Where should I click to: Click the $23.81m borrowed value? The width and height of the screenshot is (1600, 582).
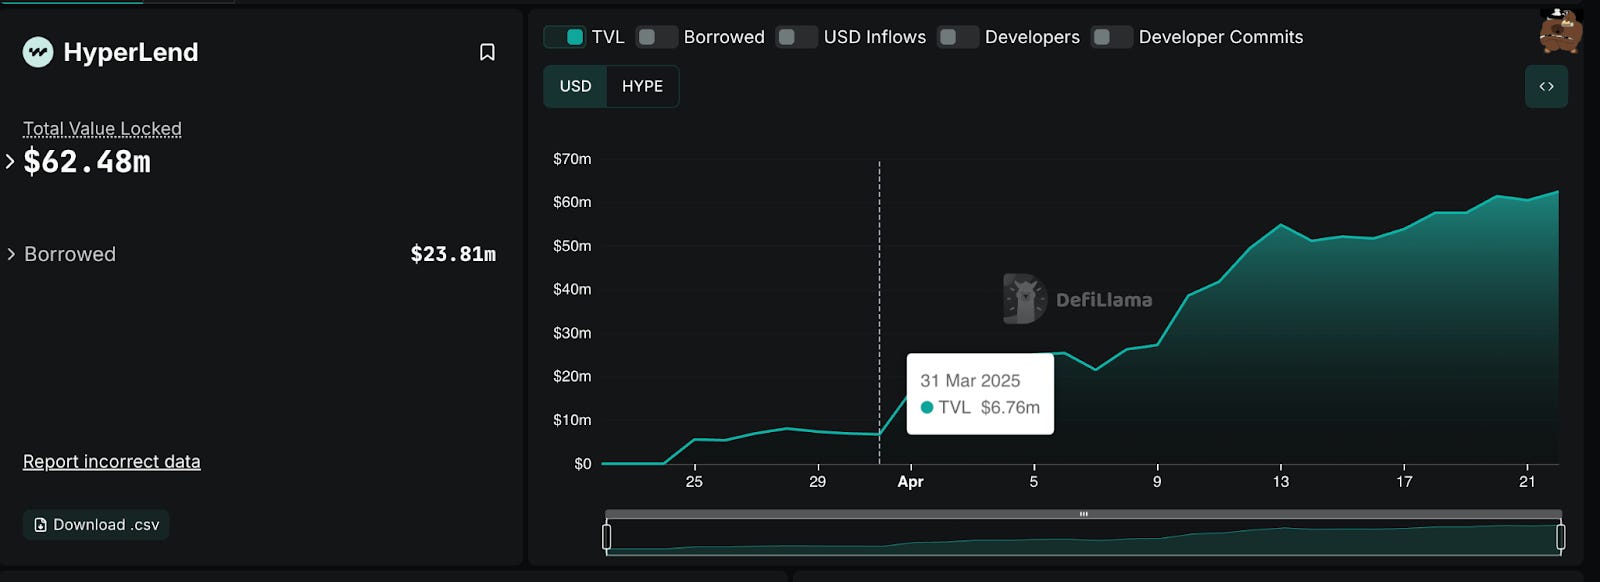click(453, 254)
